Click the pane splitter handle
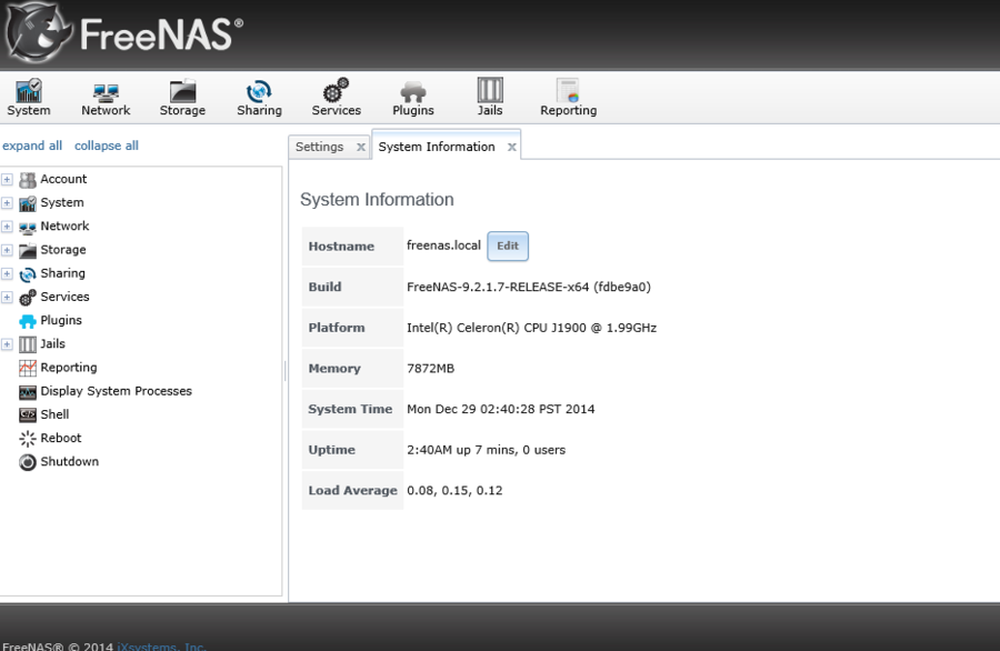 (285, 370)
